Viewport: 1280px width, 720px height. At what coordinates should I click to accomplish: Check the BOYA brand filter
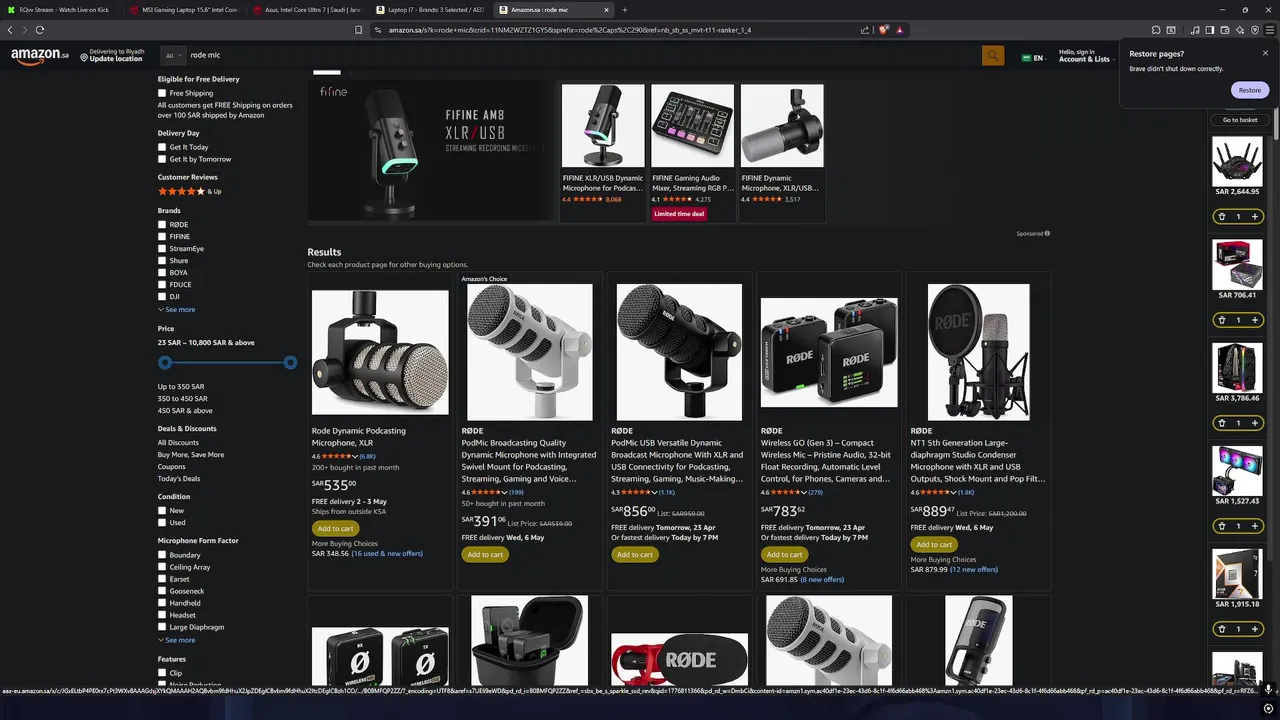(x=162, y=273)
